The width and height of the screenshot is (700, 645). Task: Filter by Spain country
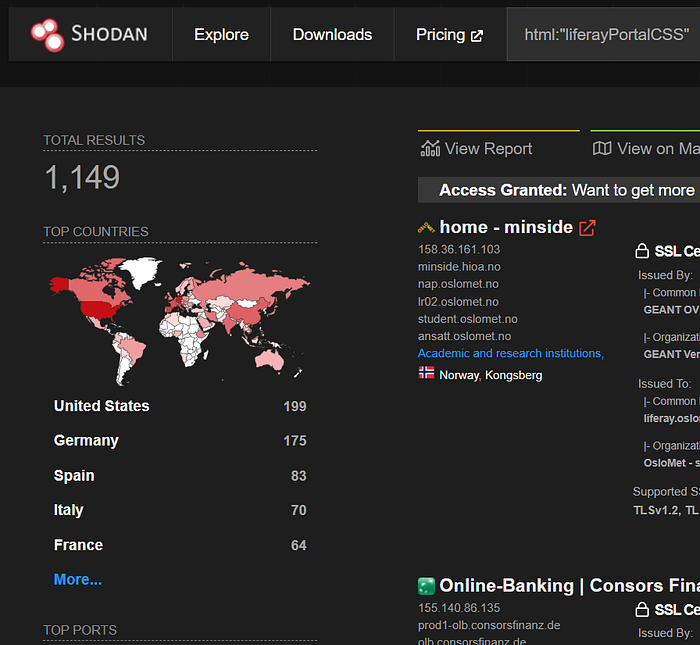(74, 475)
